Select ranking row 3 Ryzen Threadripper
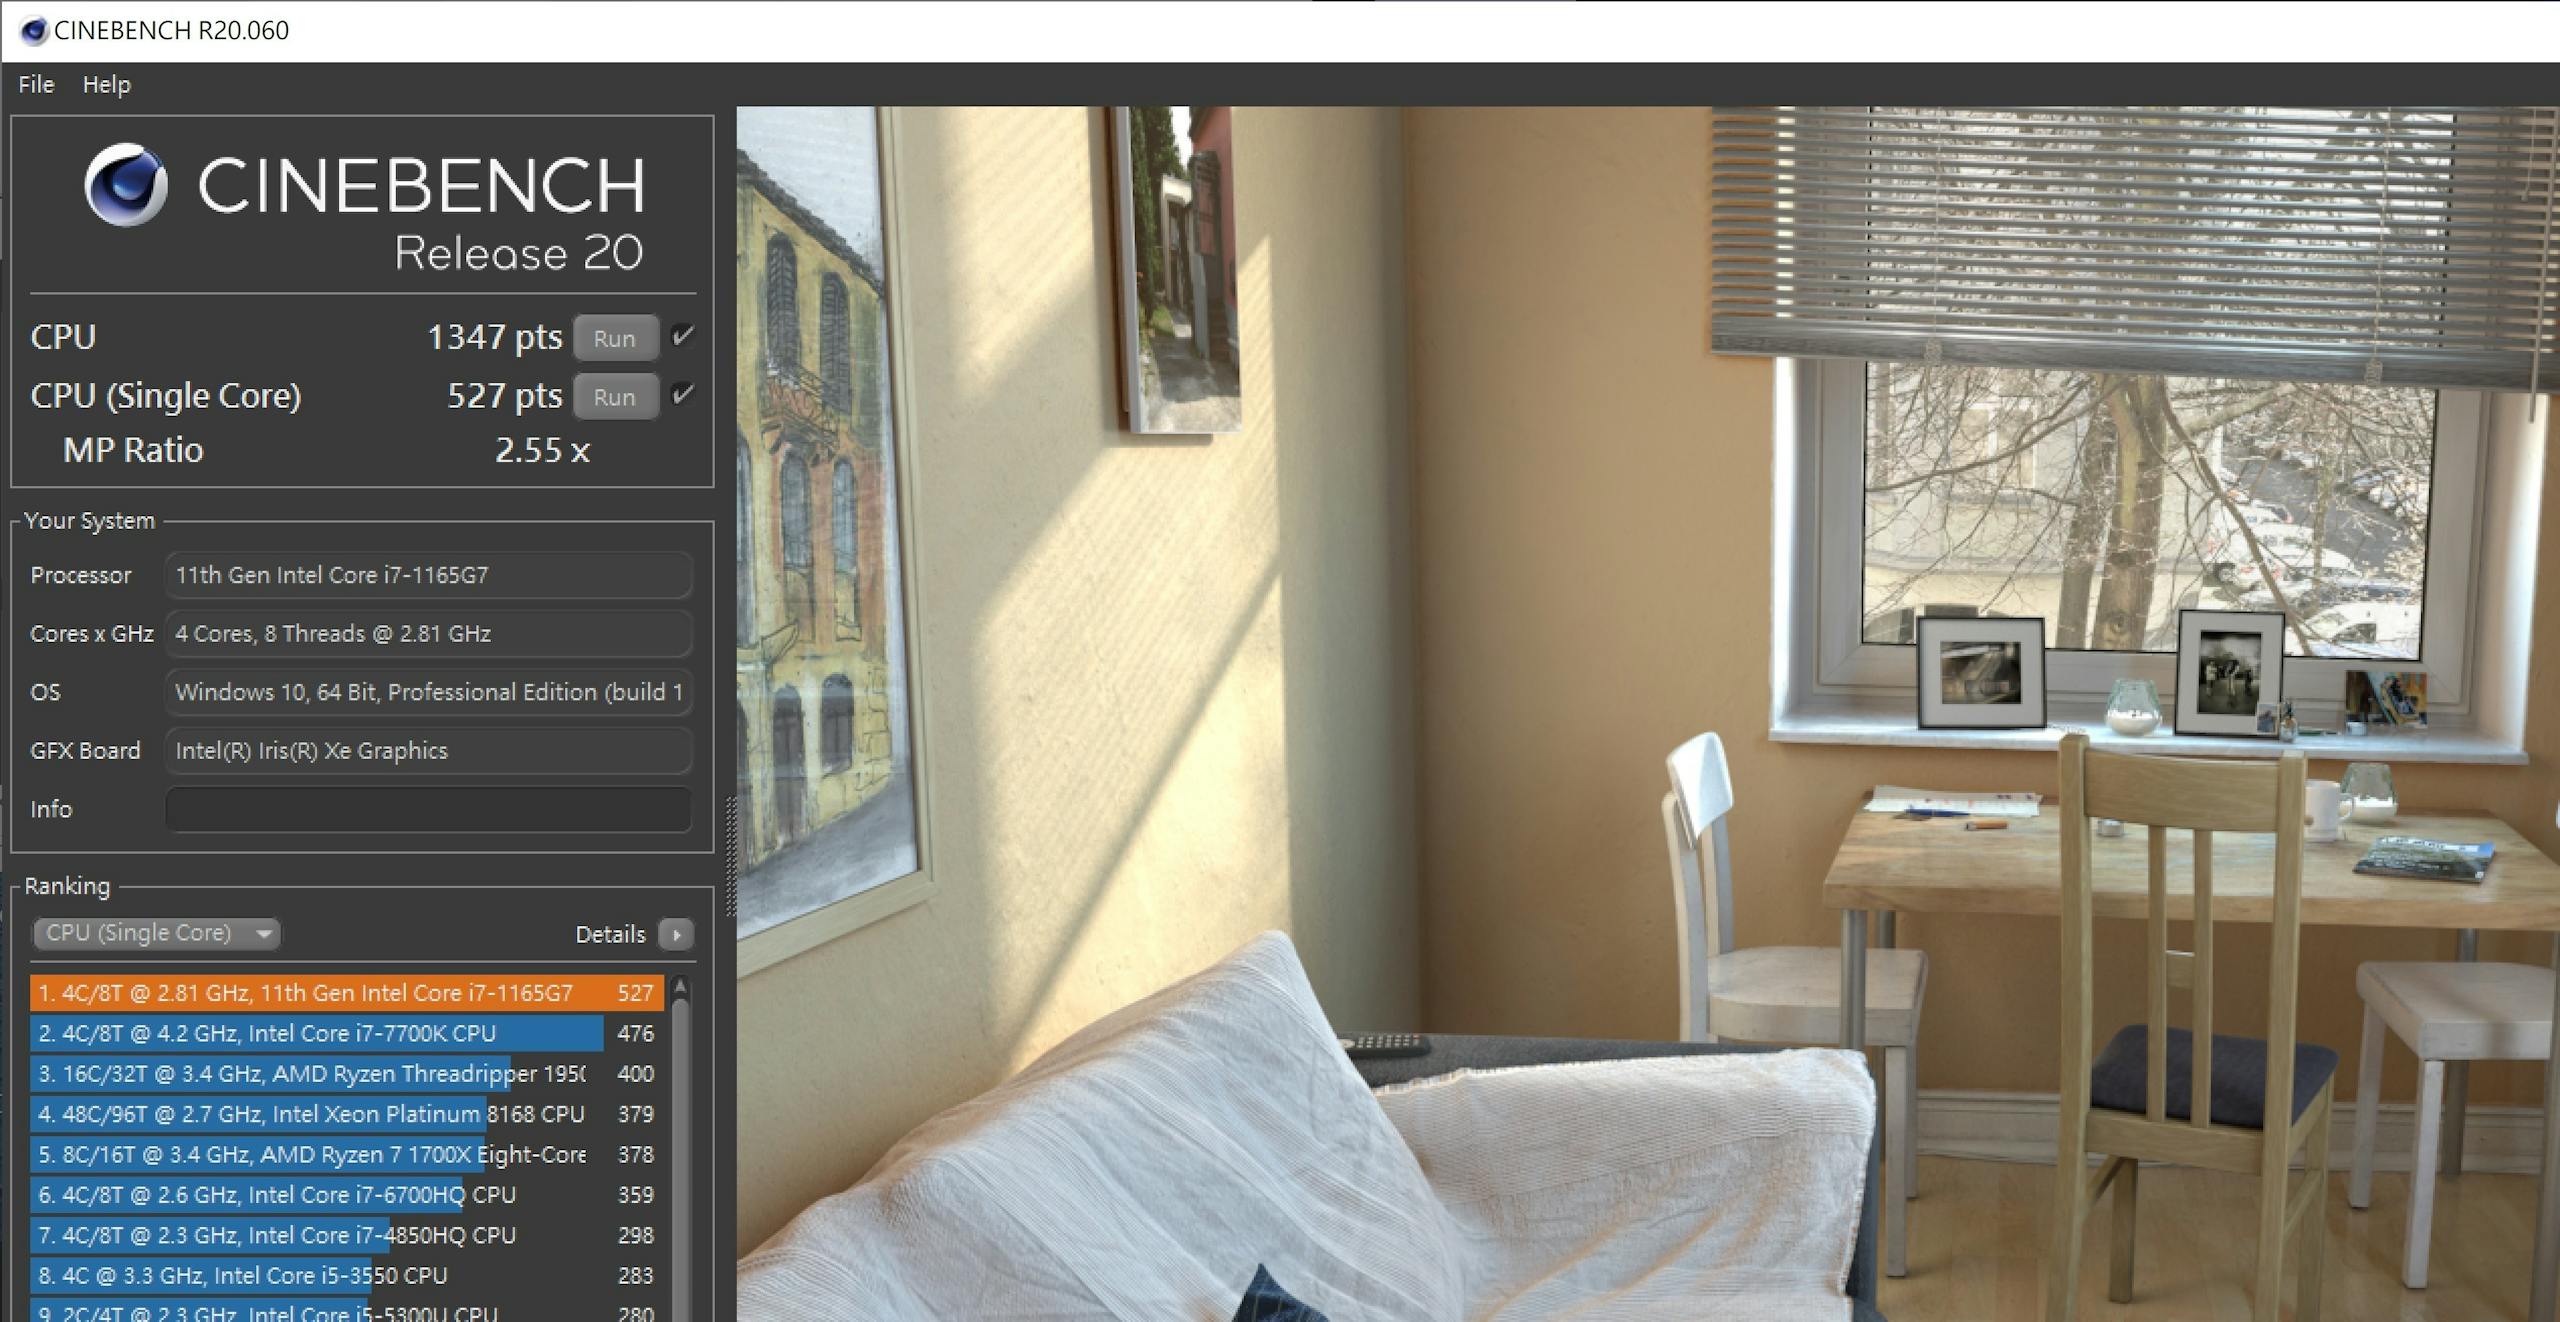 point(346,1074)
